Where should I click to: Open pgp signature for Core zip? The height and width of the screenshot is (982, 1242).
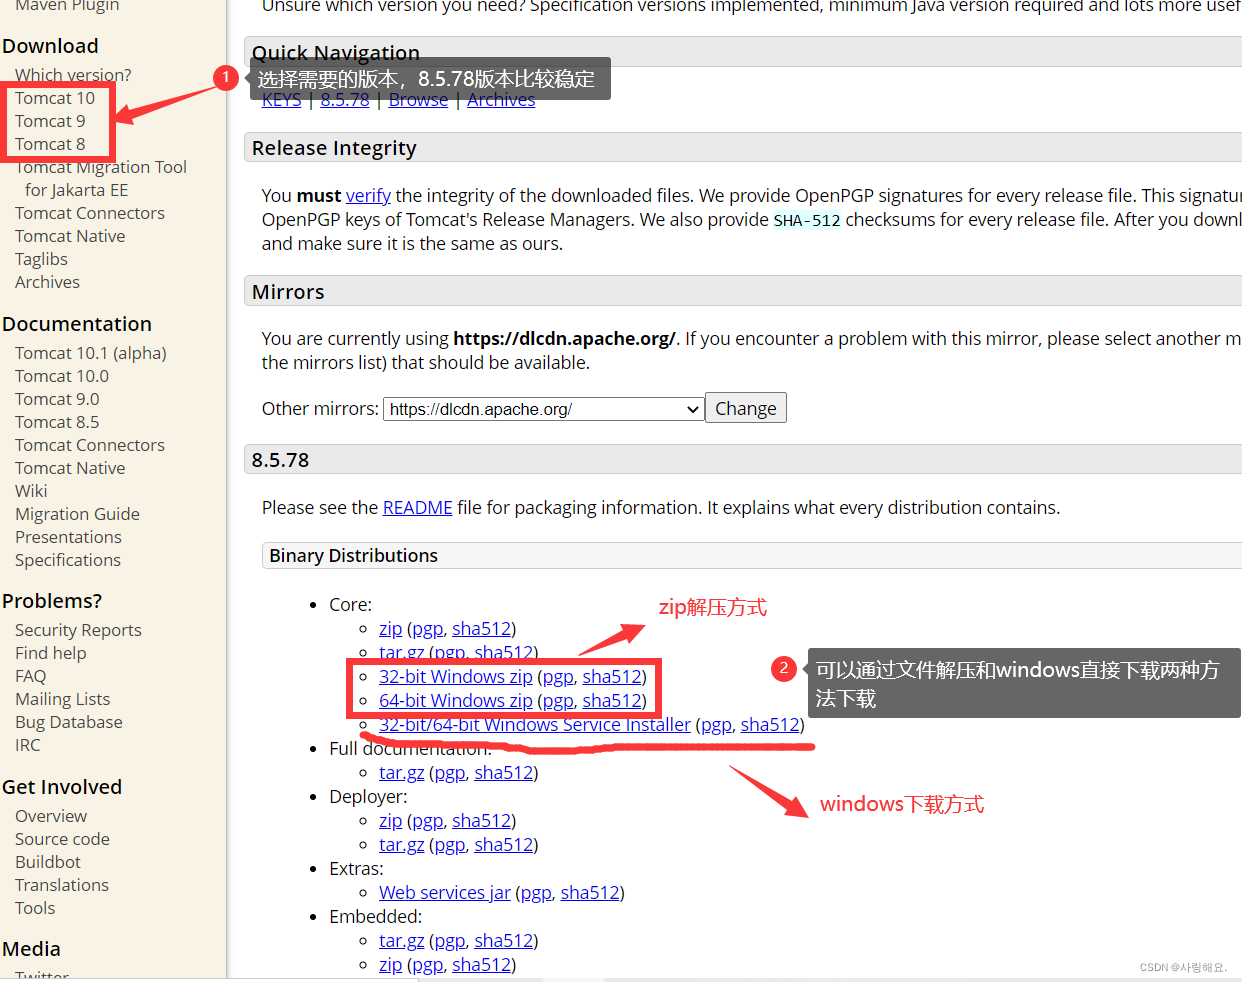[427, 629]
